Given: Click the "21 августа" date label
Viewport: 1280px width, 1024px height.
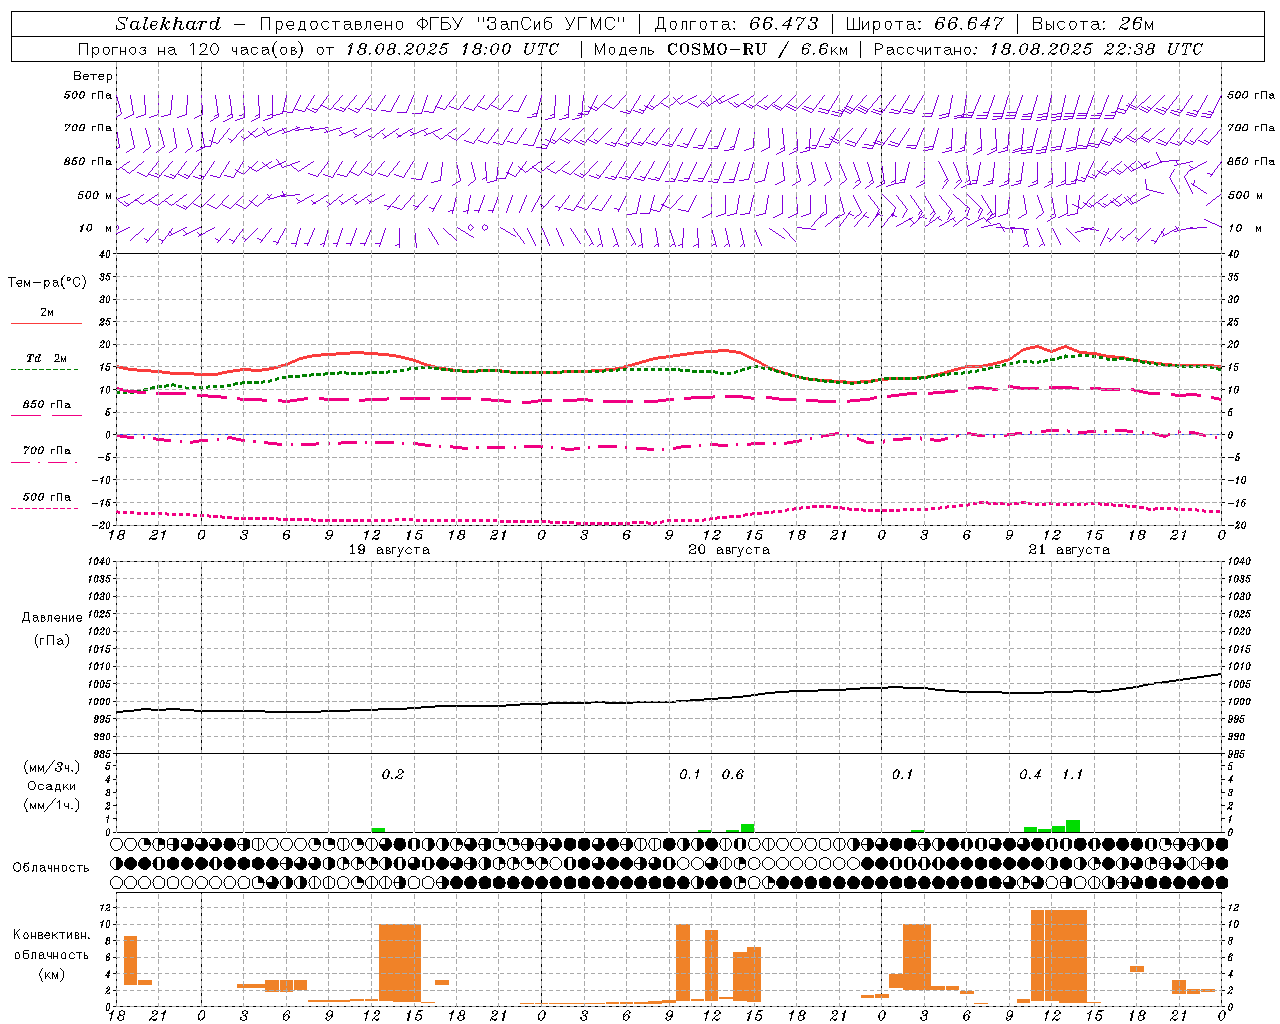Looking at the screenshot, I should pos(1069,549).
